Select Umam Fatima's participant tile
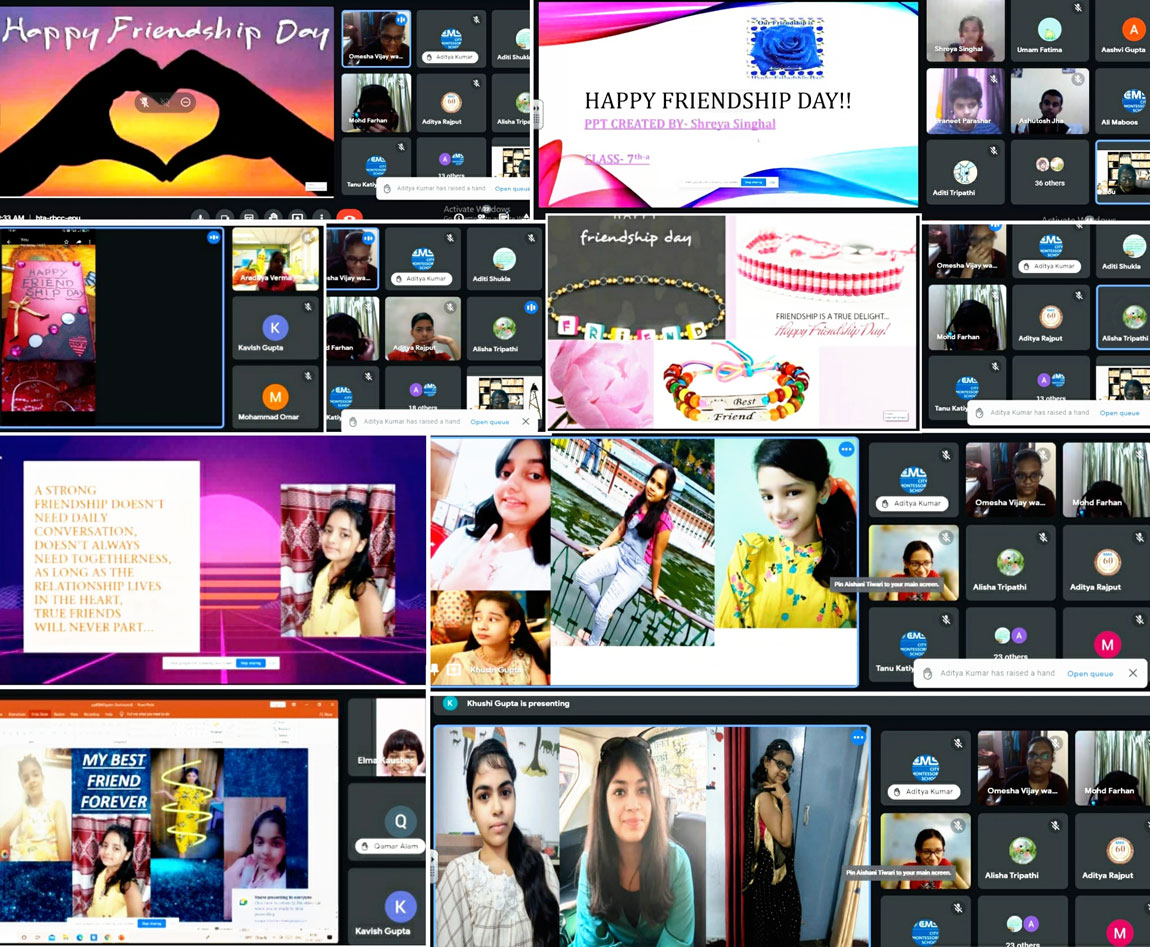The height and width of the screenshot is (947, 1150). point(1049,30)
